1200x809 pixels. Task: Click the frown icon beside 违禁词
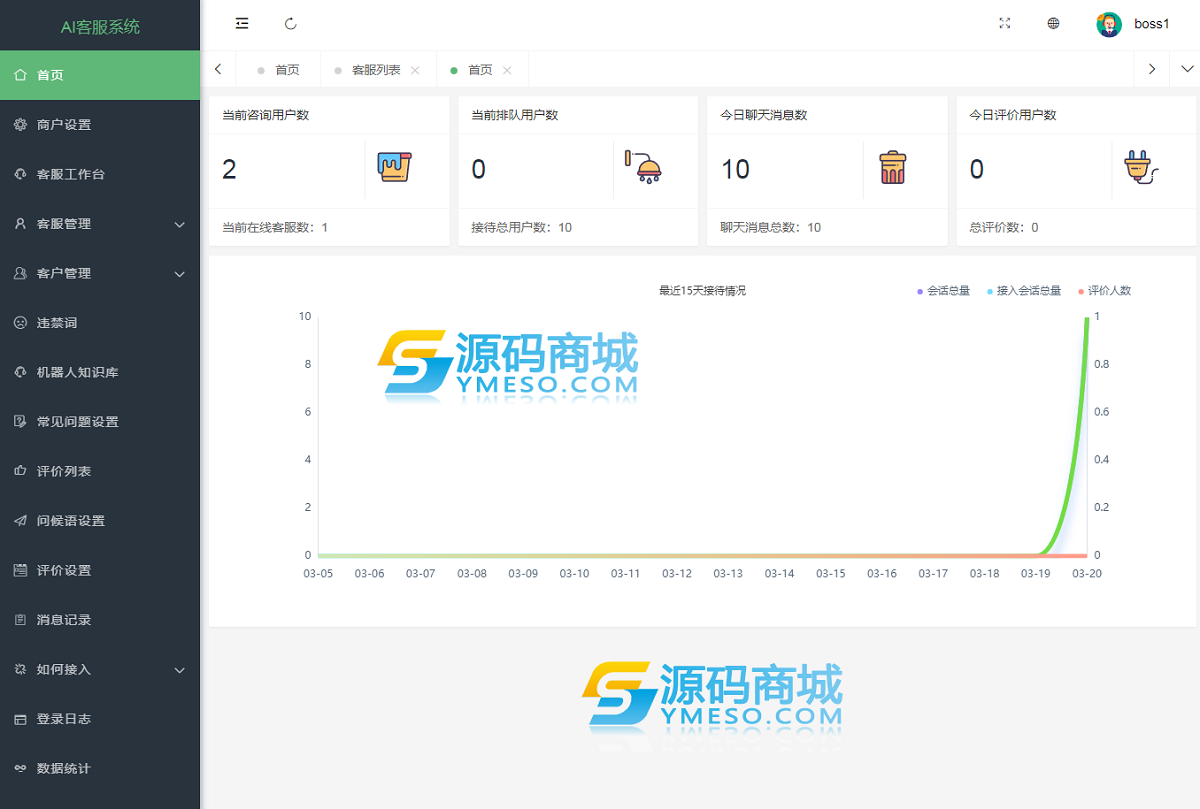20,323
